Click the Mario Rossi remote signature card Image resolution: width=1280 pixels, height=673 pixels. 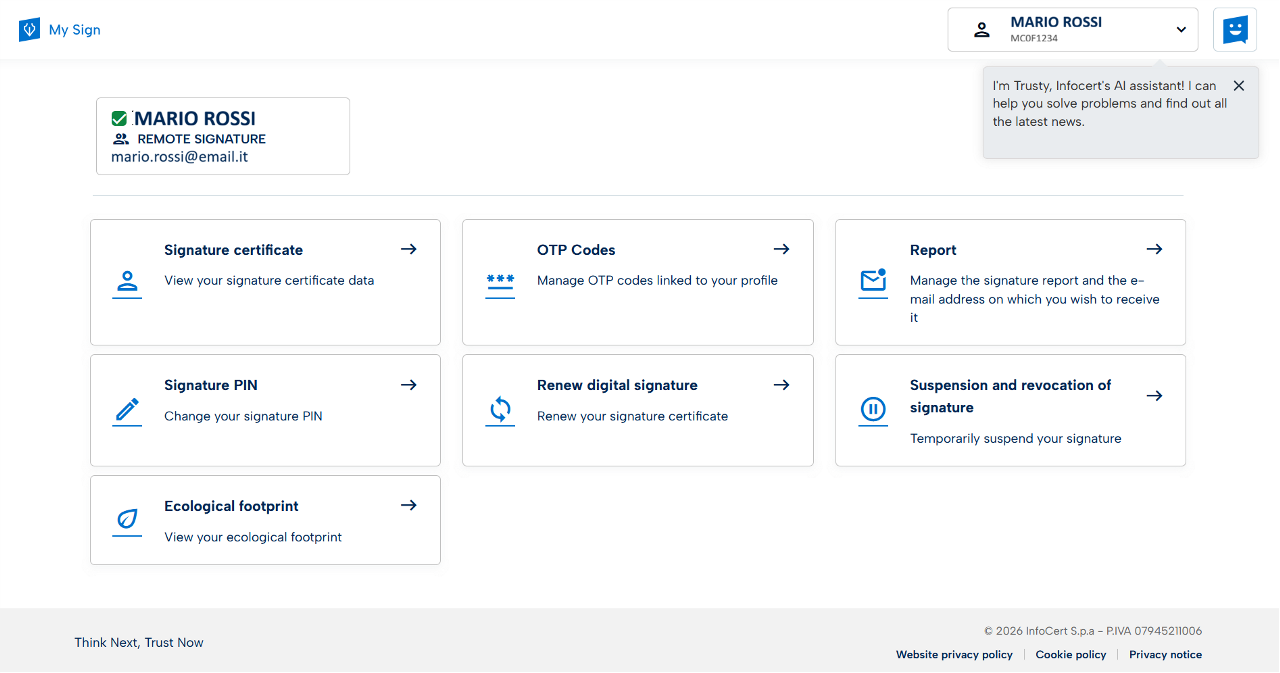pyautogui.click(x=223, y=136)
